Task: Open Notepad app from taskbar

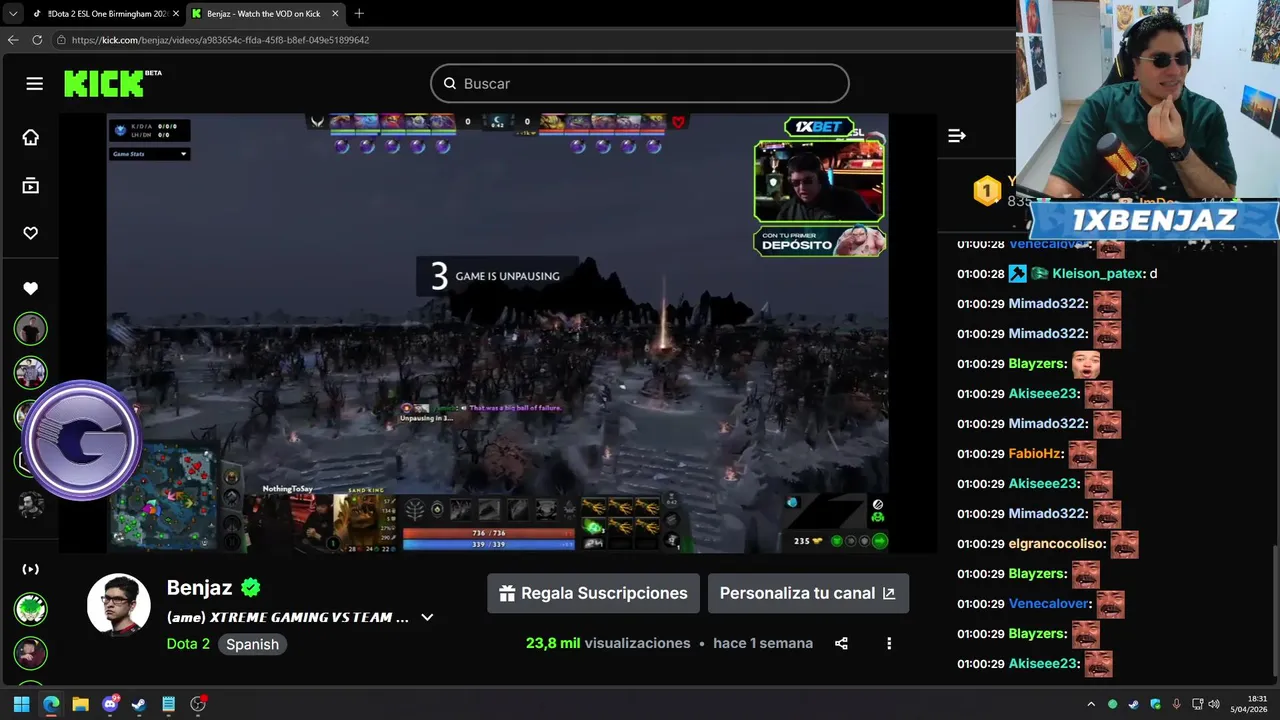Action: 168,704
